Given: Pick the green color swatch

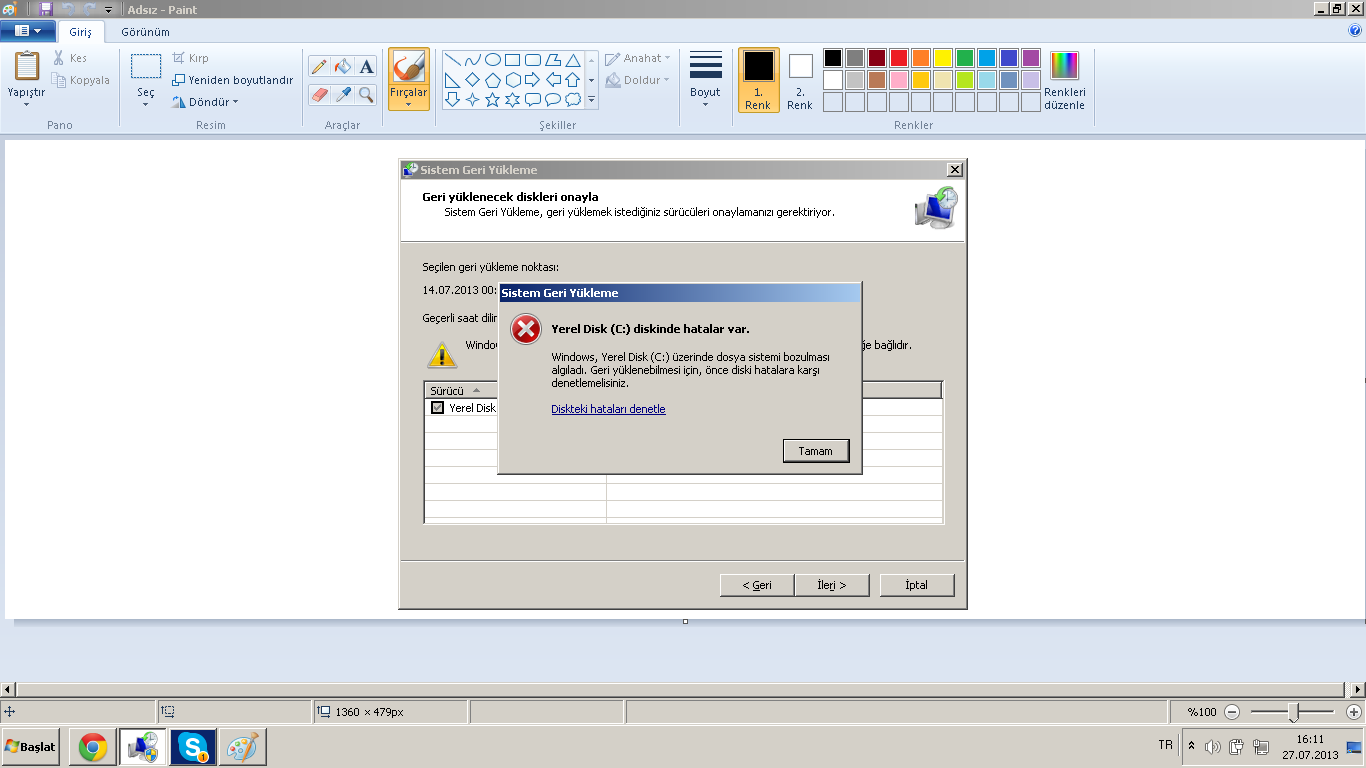Looking at the screenshot, I should [965, 58].
